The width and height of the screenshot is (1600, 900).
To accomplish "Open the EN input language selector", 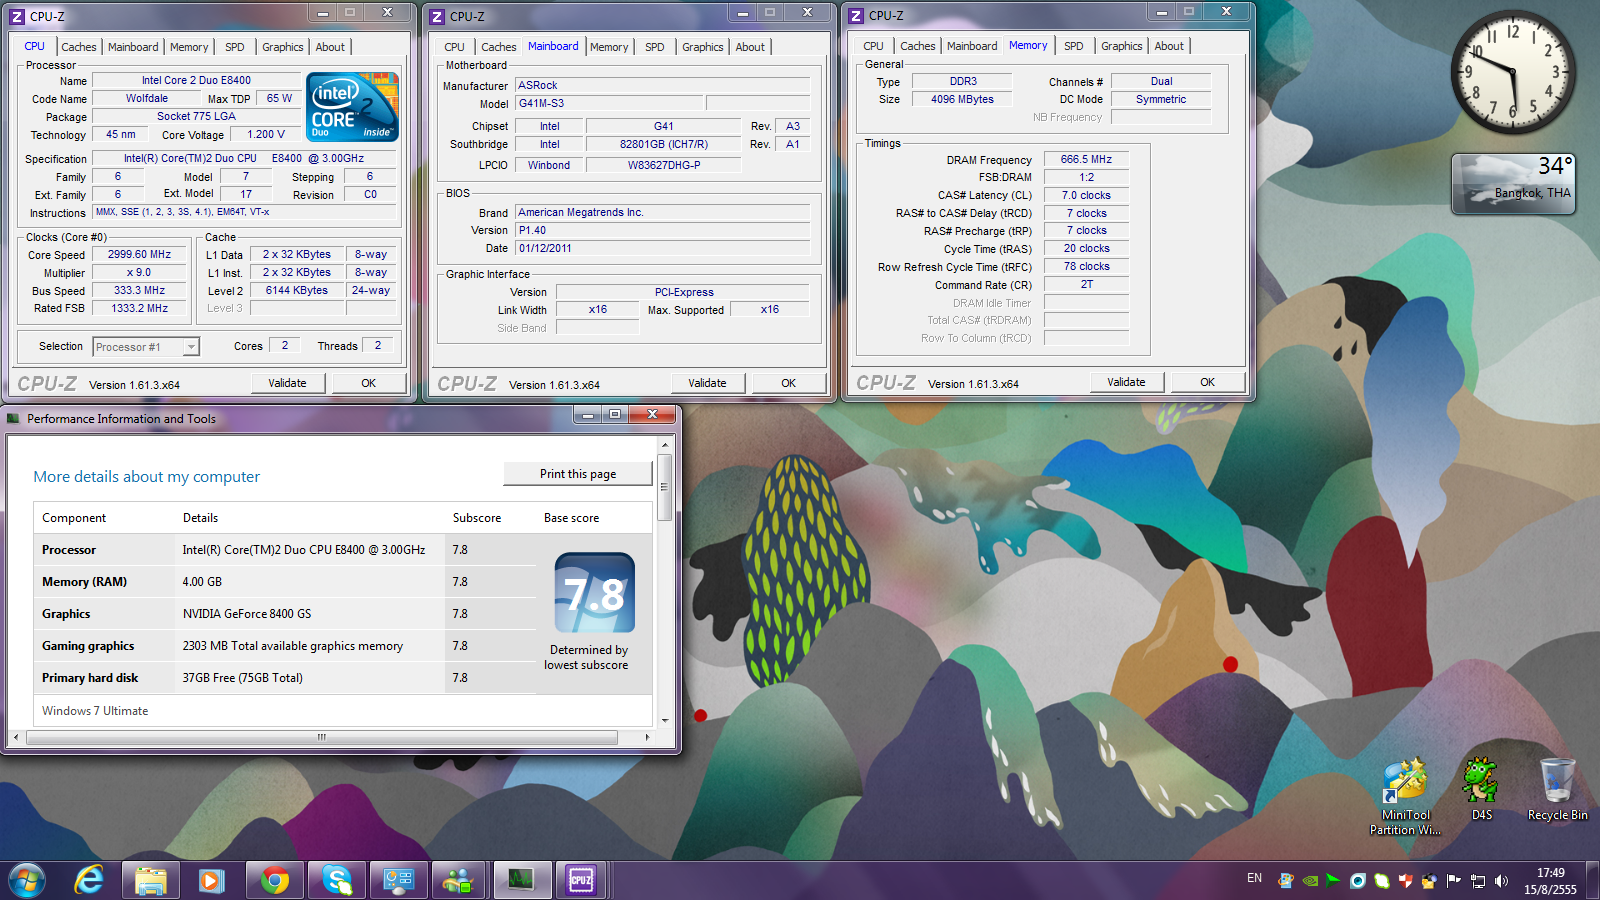I will pos(1254,879).
